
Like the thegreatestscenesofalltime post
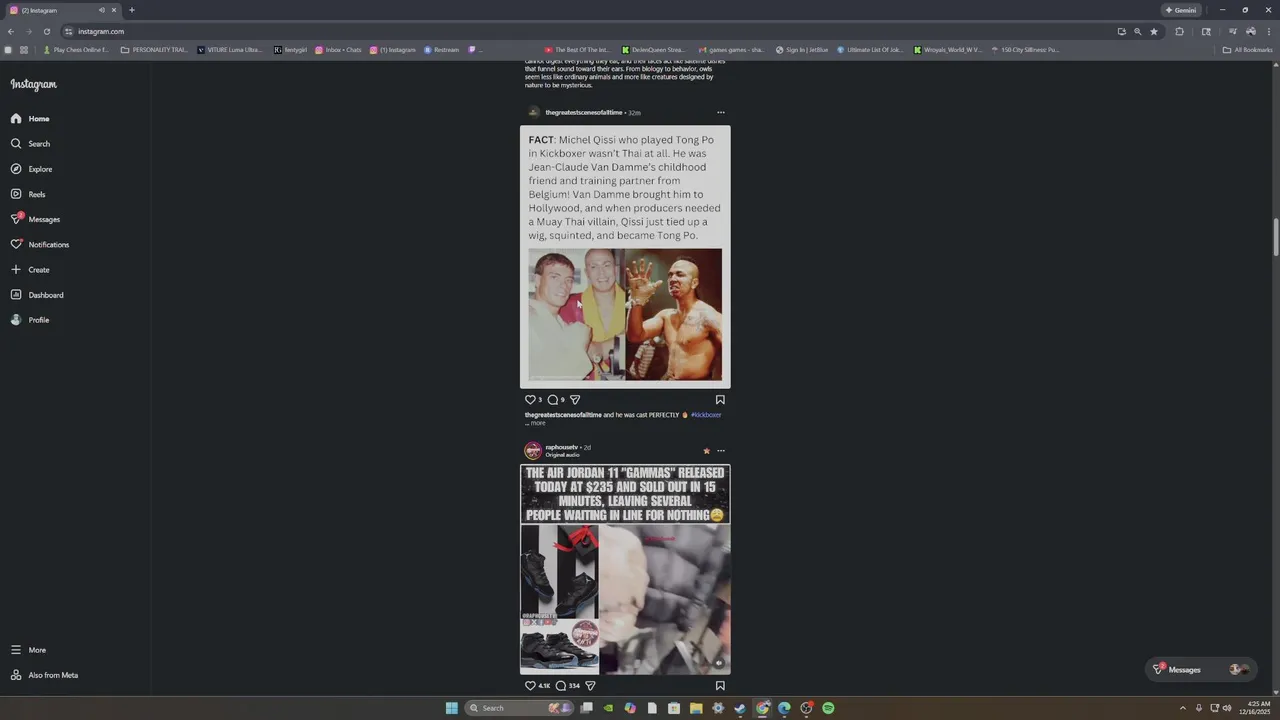click(x=530, y=400)
